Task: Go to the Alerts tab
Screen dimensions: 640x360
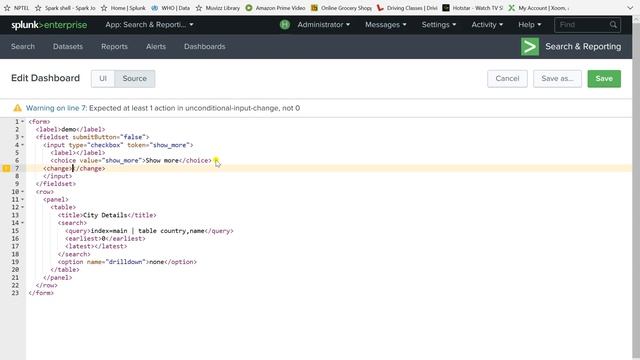Action: [x=156, y=47]
